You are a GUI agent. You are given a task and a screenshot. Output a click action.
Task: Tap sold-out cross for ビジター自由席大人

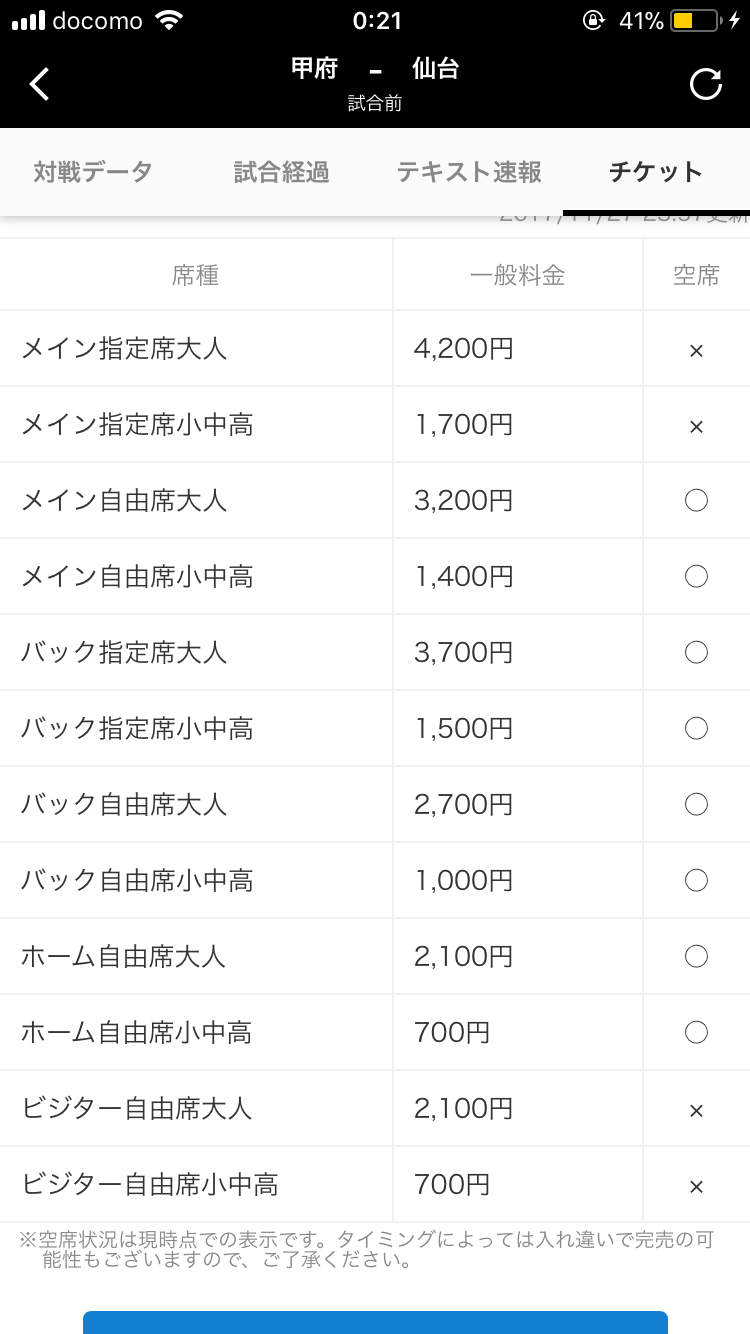(x=696, y=1110)
